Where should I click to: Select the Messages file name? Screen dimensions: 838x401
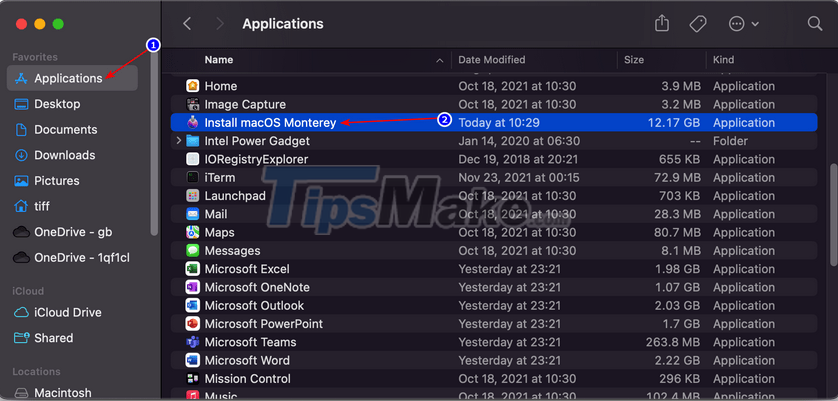pyautogui.click(x=232, y=251)
